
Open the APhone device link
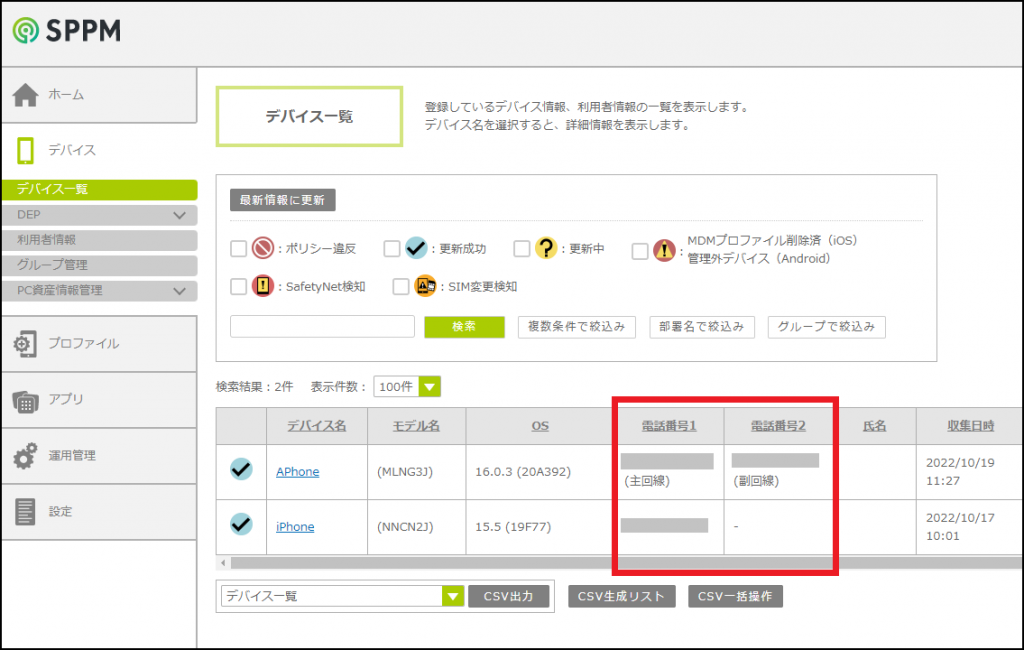297,472
